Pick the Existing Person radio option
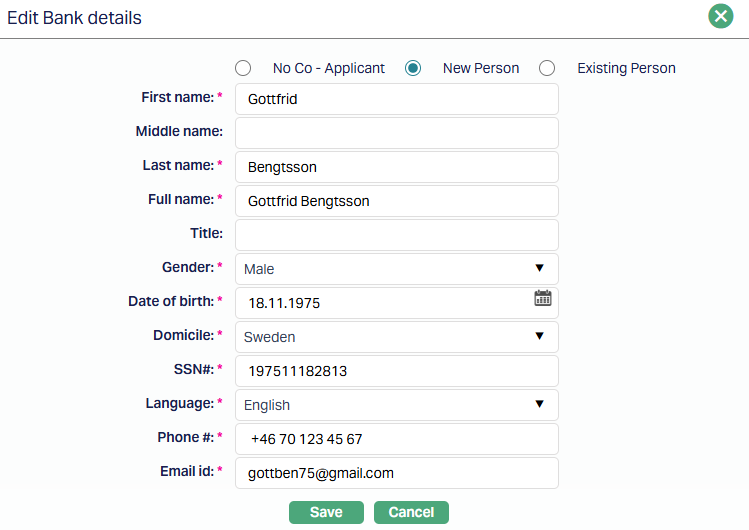749x530 pixels. 547,68
